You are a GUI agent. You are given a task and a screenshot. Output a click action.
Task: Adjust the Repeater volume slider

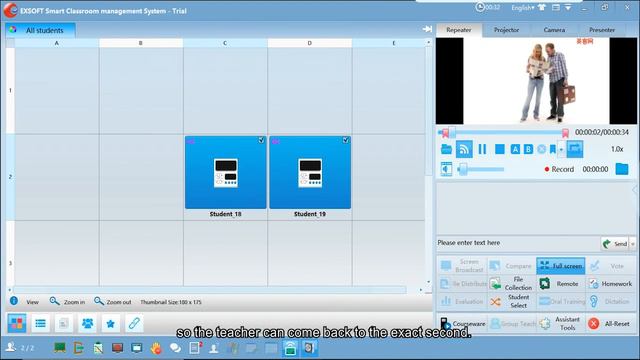[x=481, y=169]
